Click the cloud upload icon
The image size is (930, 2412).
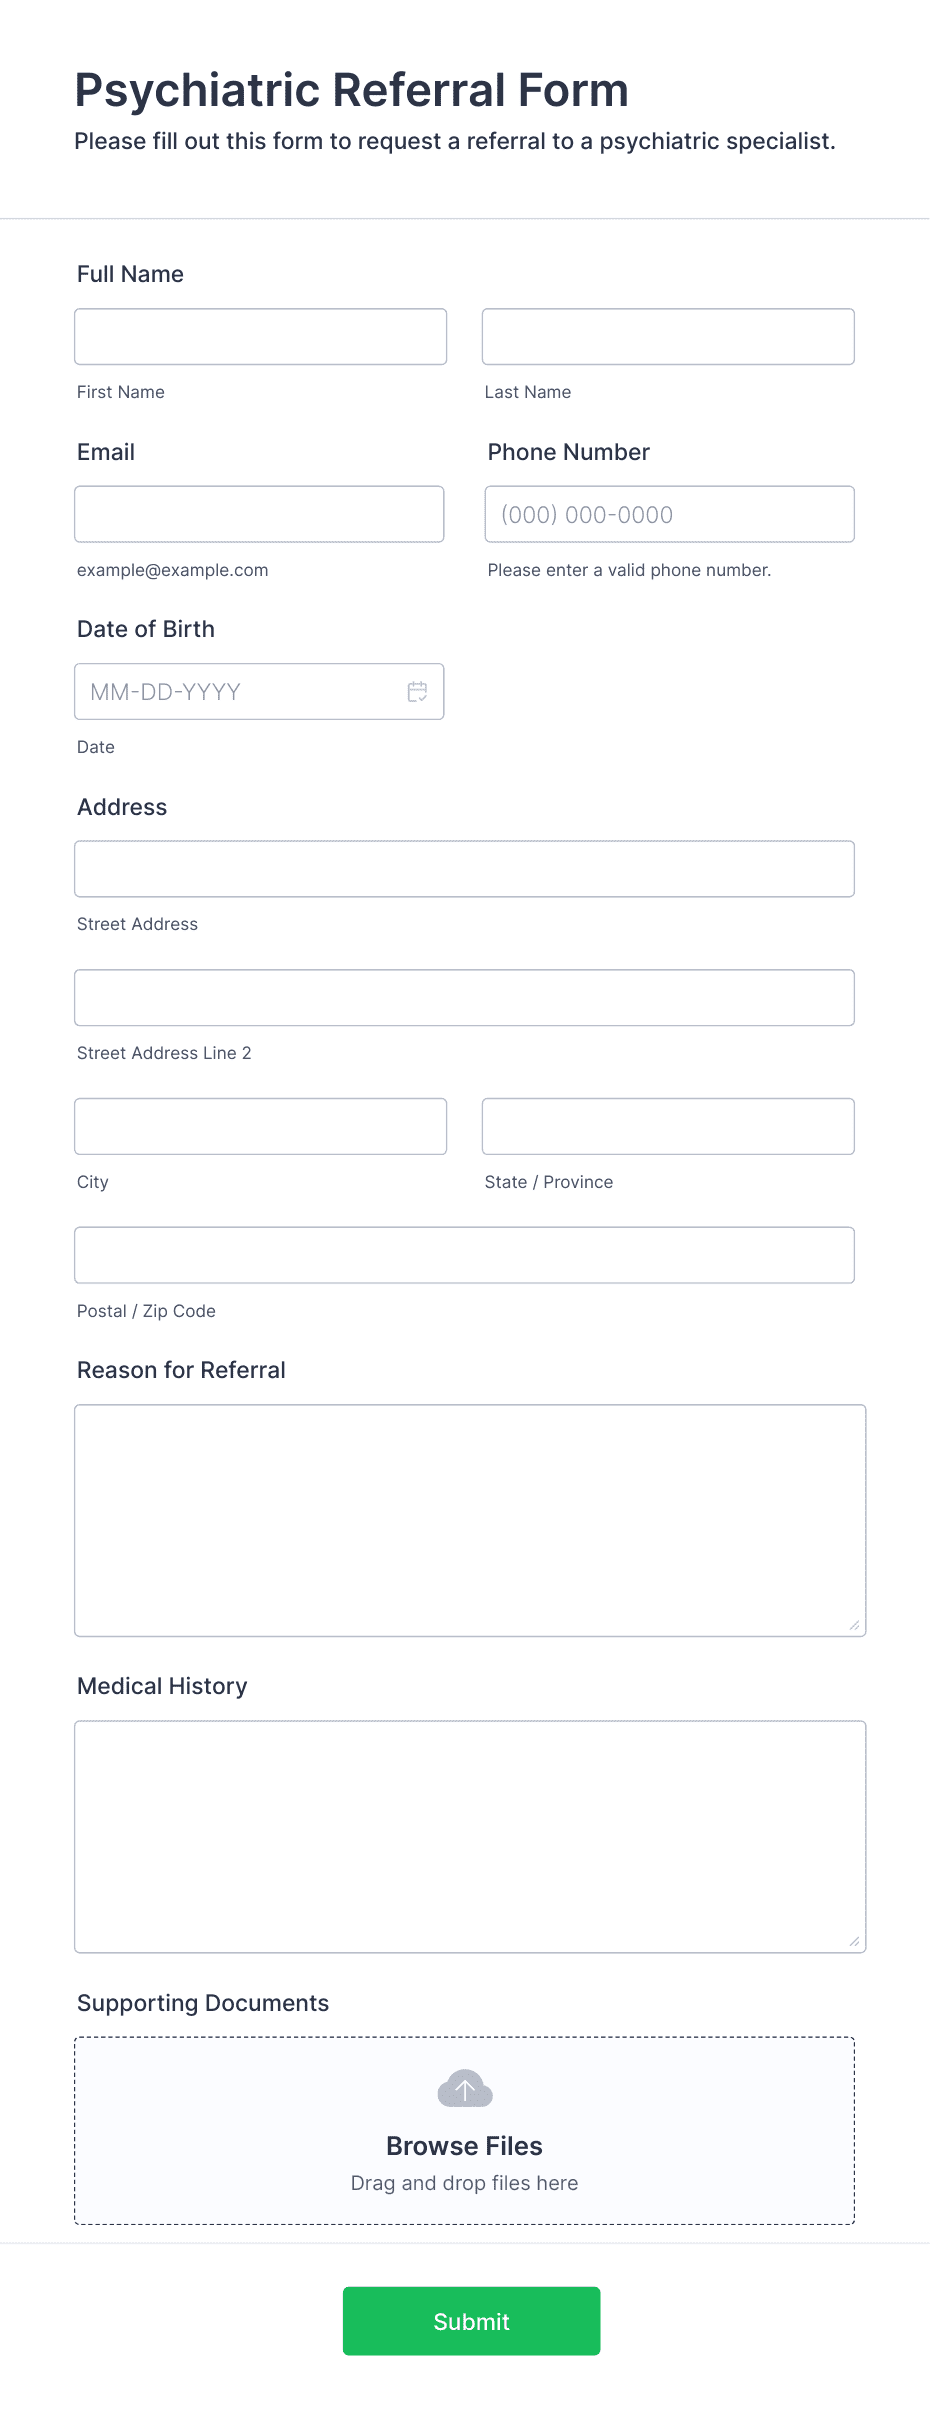click(465, 2088)
